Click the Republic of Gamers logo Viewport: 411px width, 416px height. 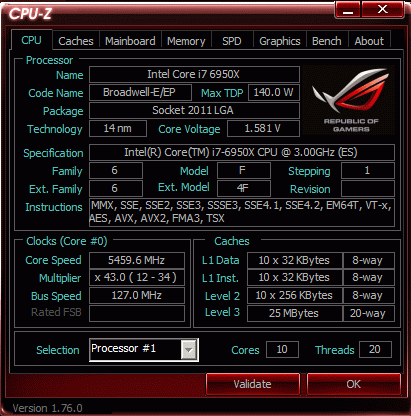pyautogui.click(x=349, y=100)
